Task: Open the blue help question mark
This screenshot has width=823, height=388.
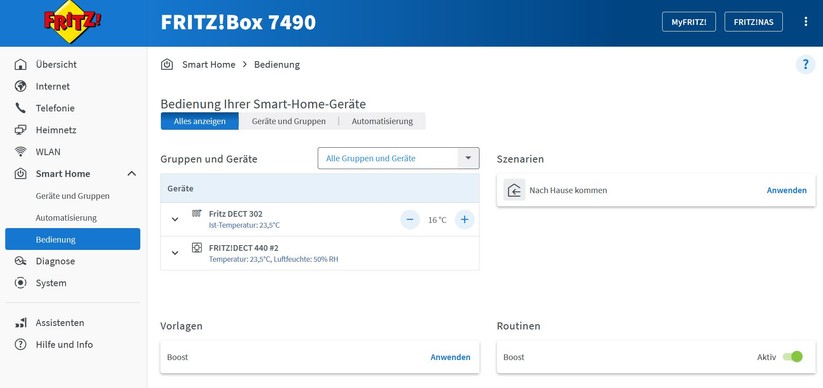Action: point(806,65)
